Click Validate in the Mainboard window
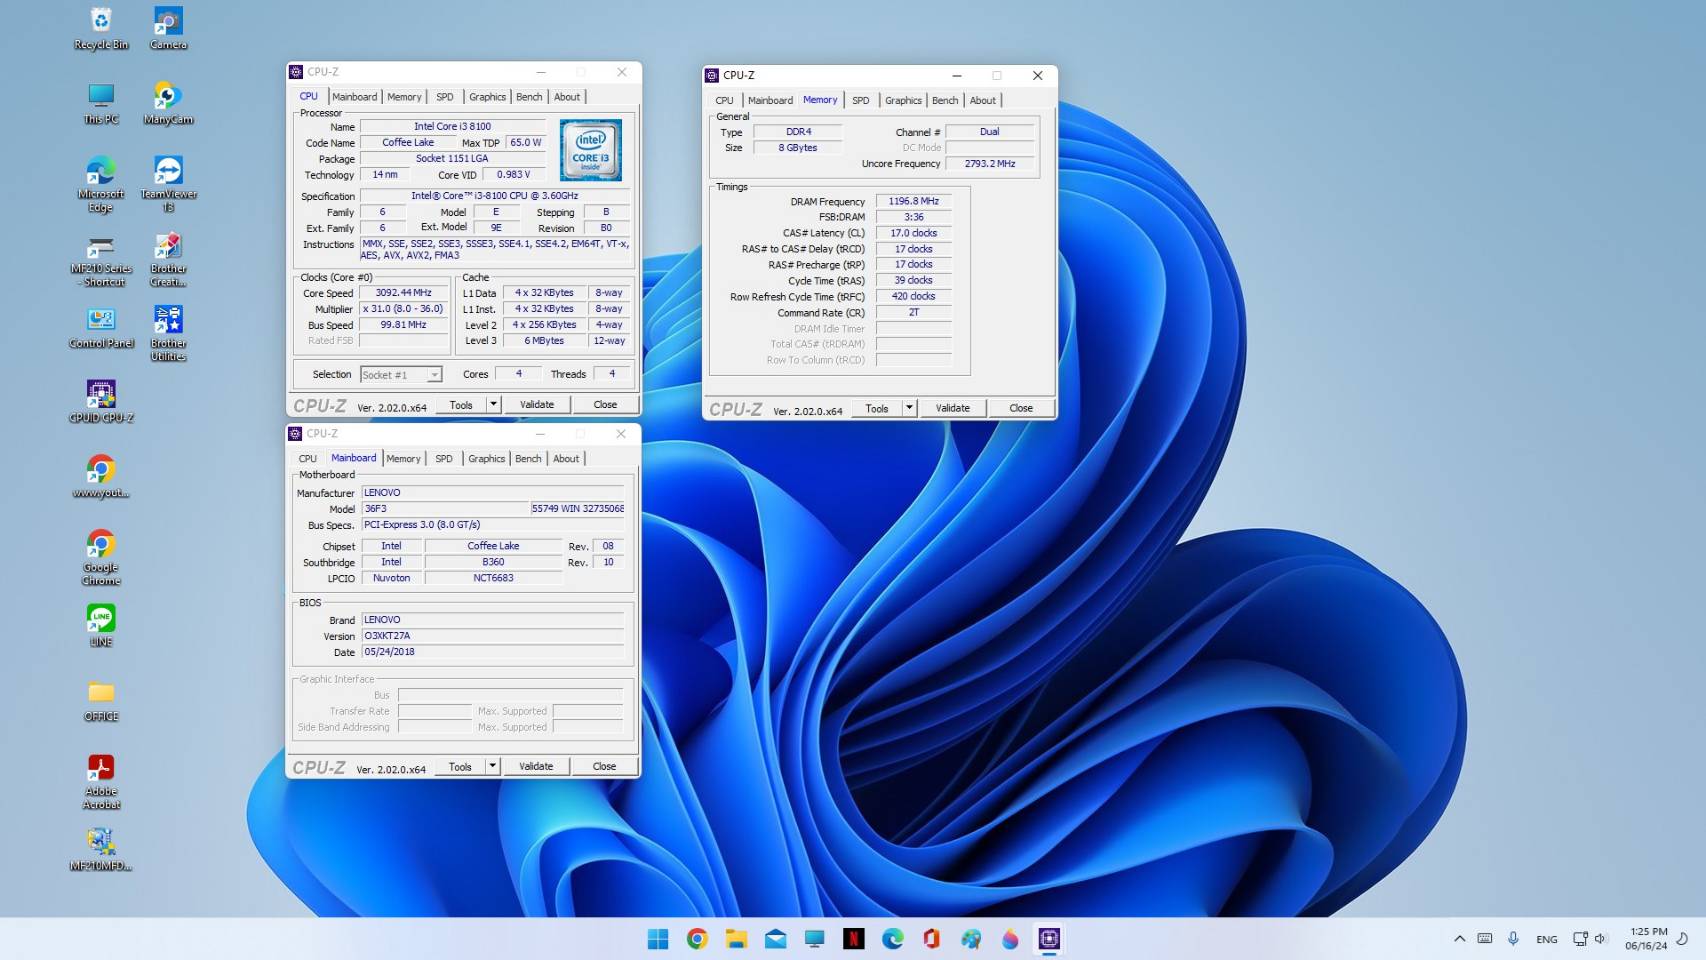This screenshot has height=960, width=1706. pyautogui.click(x=536, y=766)
